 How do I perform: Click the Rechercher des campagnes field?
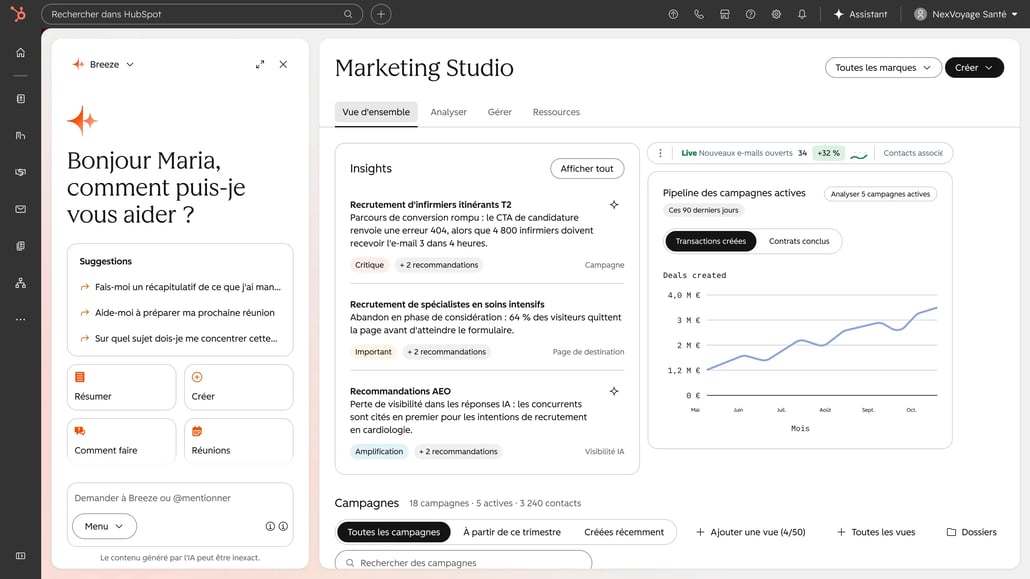click(x=463, y=562)
